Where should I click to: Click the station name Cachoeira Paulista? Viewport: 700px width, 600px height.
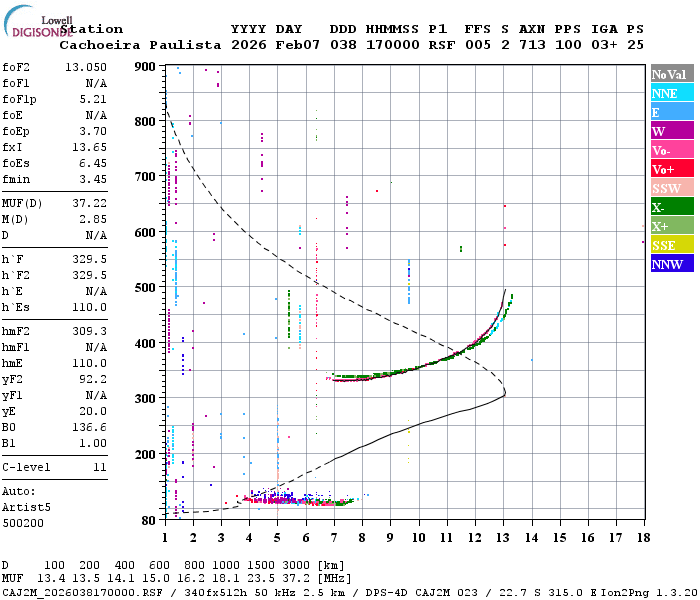[x=140, y=45]
